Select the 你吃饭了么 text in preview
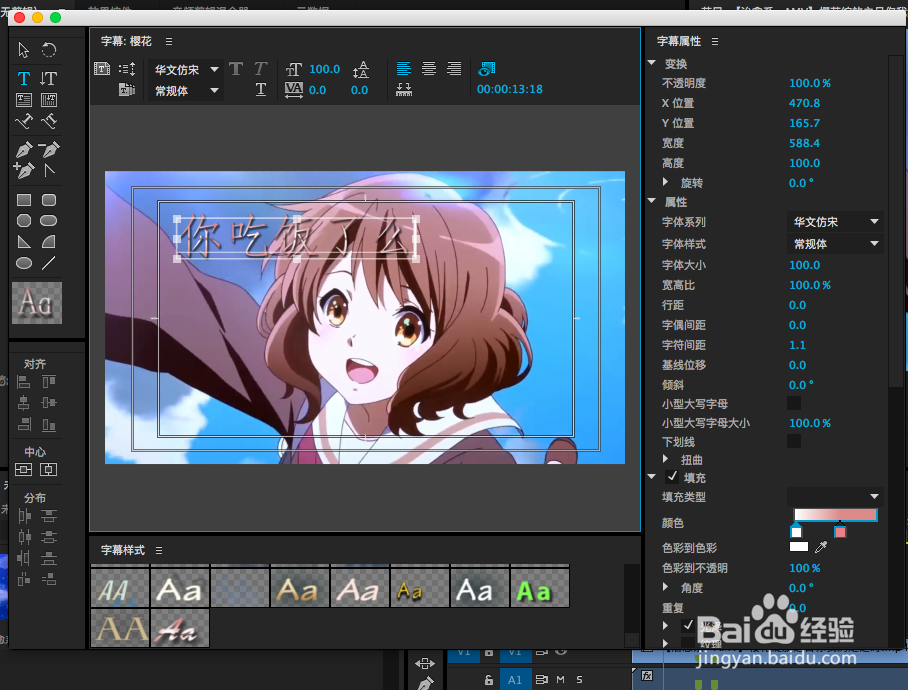The width and height of the screenshot is (908, 690). point(296,238)
